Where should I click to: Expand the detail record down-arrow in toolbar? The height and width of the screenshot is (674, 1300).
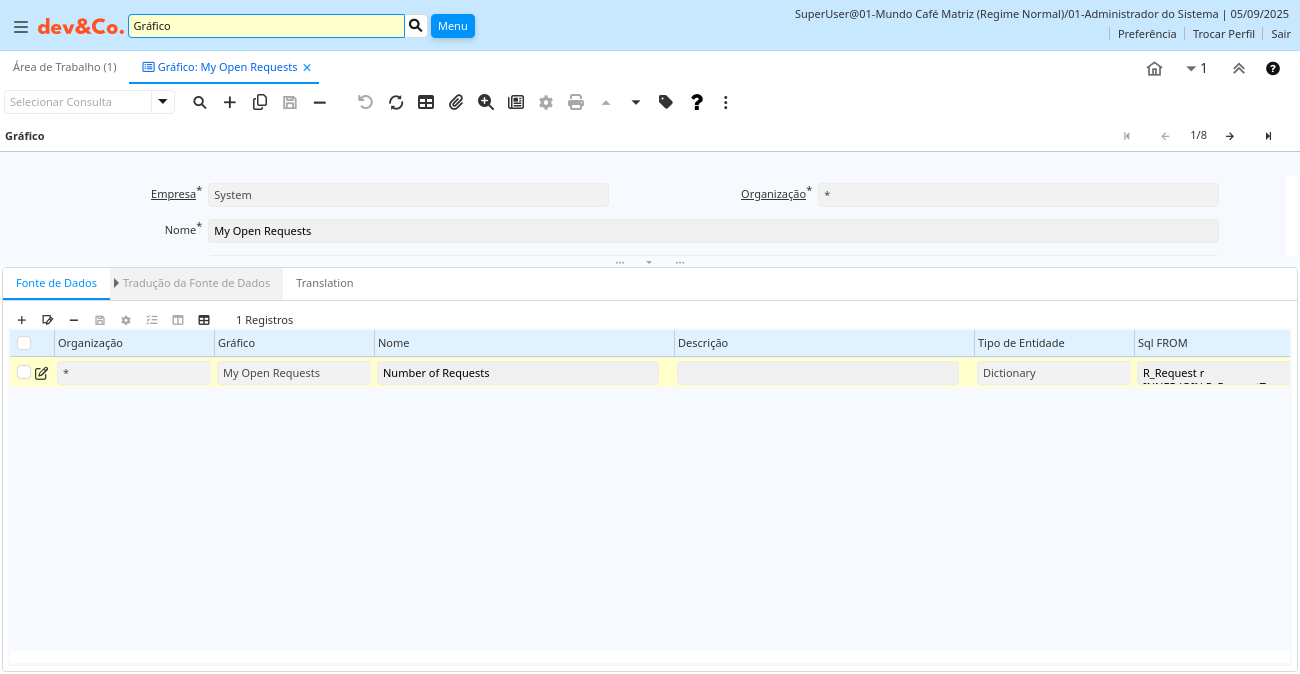(x=636, y=102)
